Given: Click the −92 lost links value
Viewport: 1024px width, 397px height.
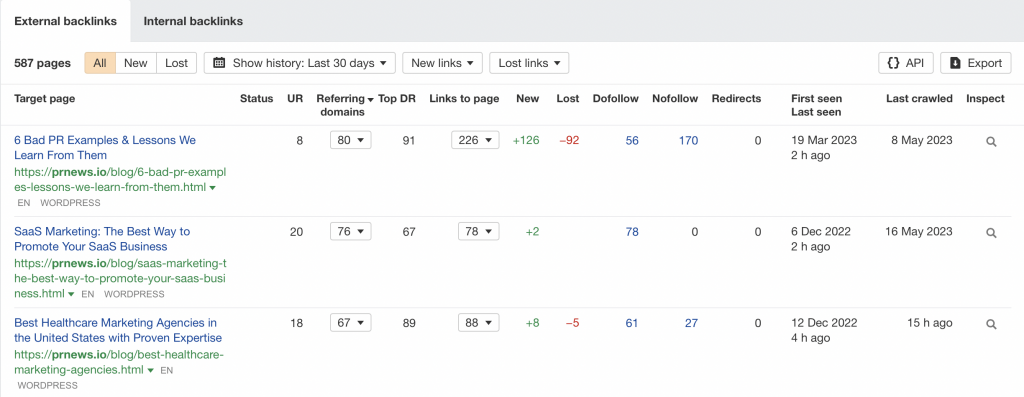Looking at the screenshot, I should [x=569, y=140].
